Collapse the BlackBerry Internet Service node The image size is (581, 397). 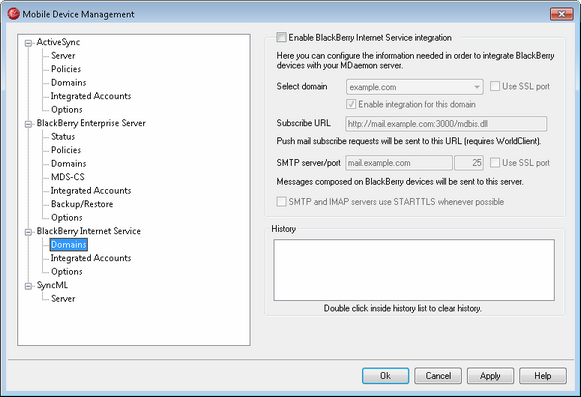pyautogui.click(x=28, y=232)
